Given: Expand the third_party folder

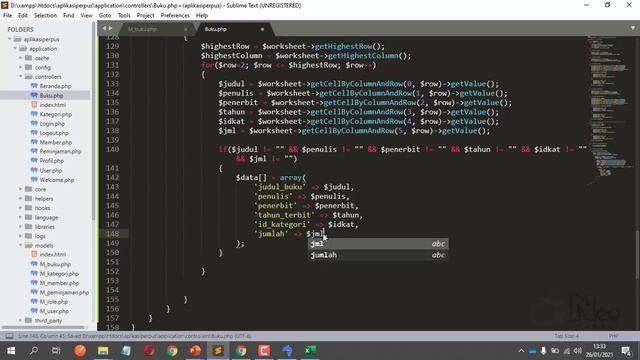Looking at the screenshot, I should click(20, 321).
